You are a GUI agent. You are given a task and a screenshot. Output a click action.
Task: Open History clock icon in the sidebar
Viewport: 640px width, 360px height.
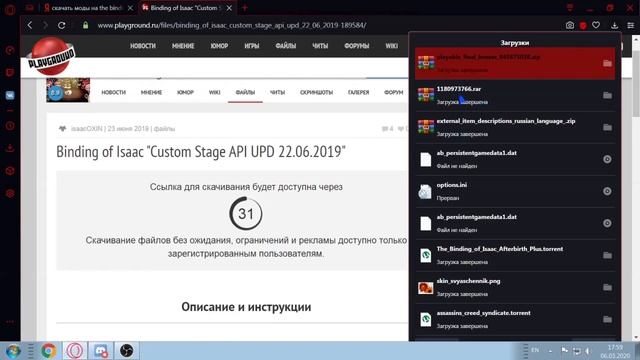coord(10,126)
